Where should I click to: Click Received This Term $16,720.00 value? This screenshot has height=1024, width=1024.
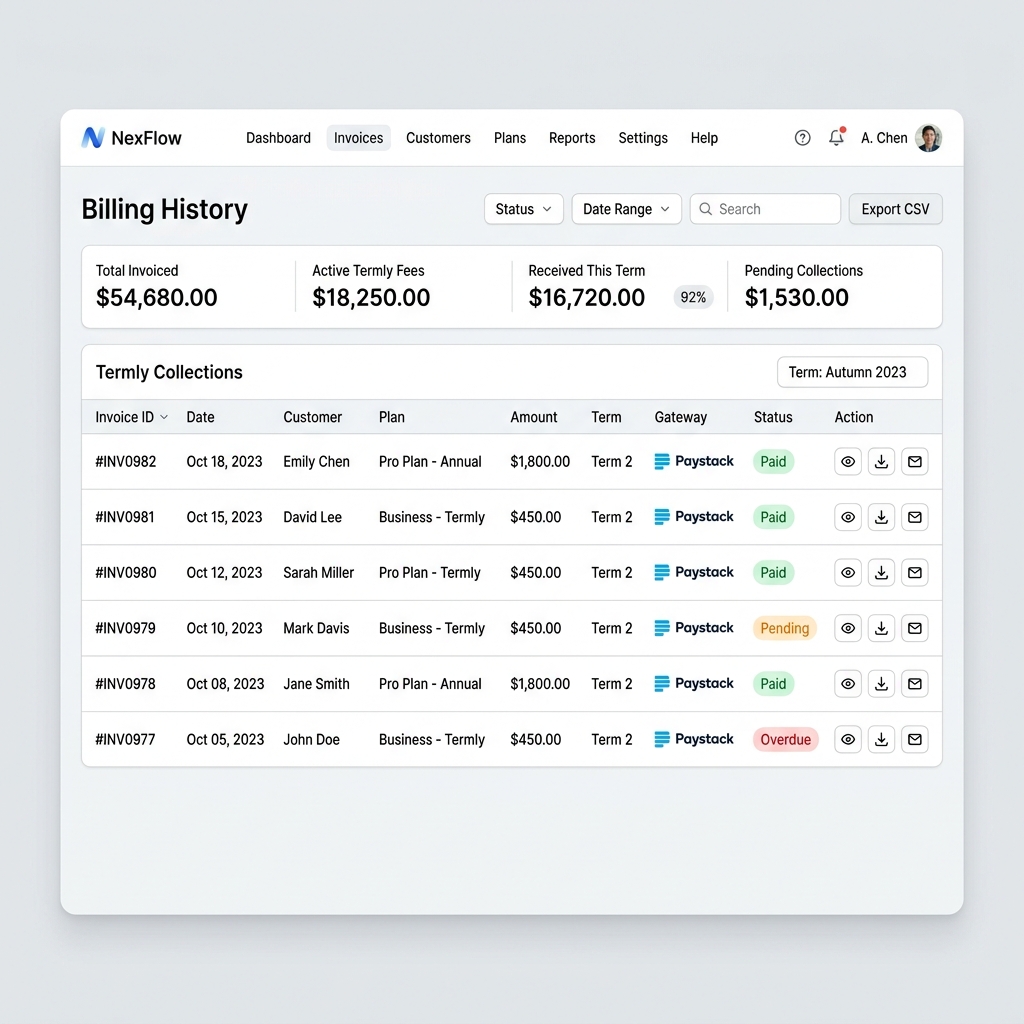[x=586, y=298]
